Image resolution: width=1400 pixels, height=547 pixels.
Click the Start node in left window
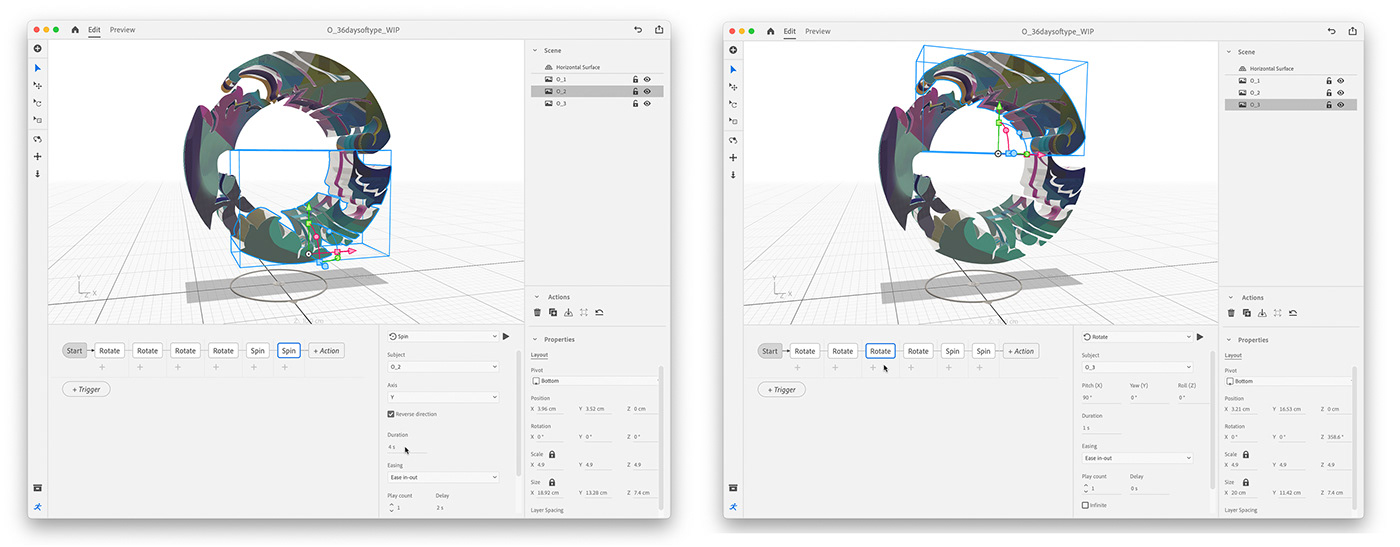[74, 350]
